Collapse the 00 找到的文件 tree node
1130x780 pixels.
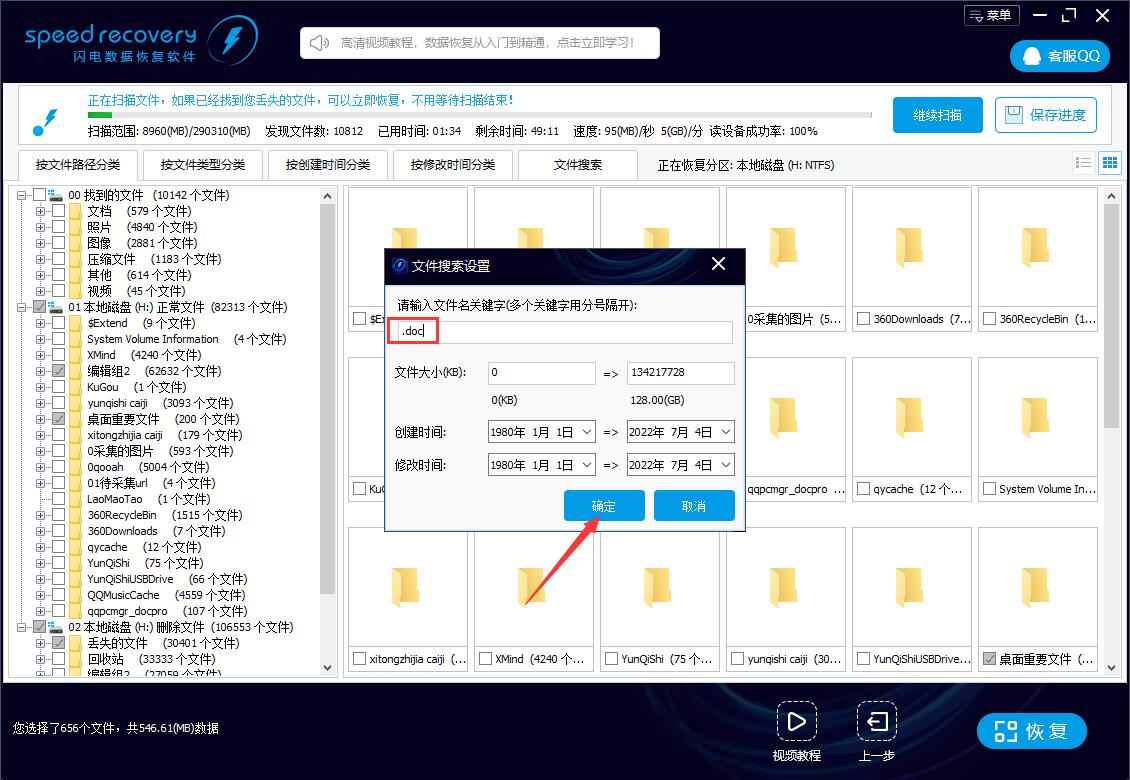pos(22,195)
